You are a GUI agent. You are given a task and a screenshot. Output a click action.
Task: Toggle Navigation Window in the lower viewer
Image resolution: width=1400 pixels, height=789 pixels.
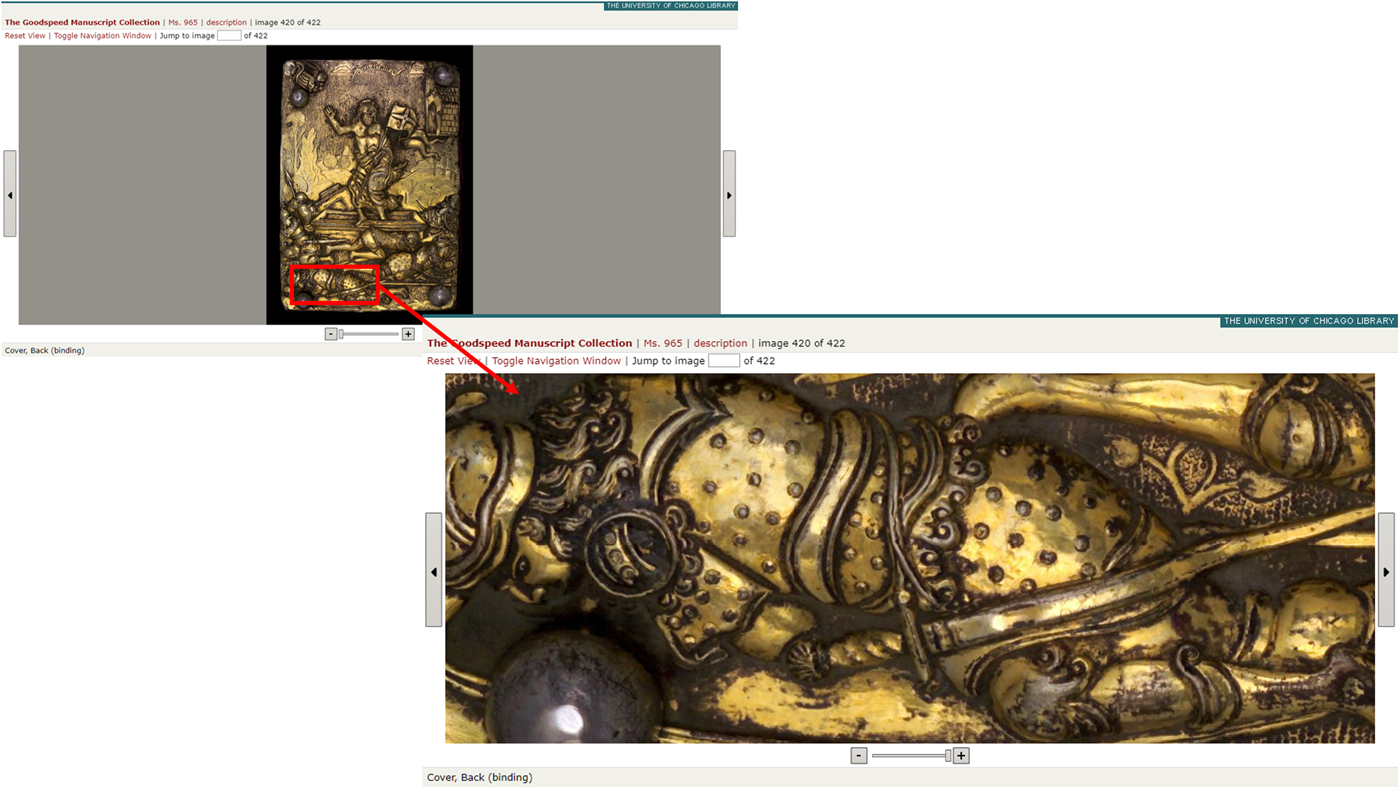click(556, 361)
